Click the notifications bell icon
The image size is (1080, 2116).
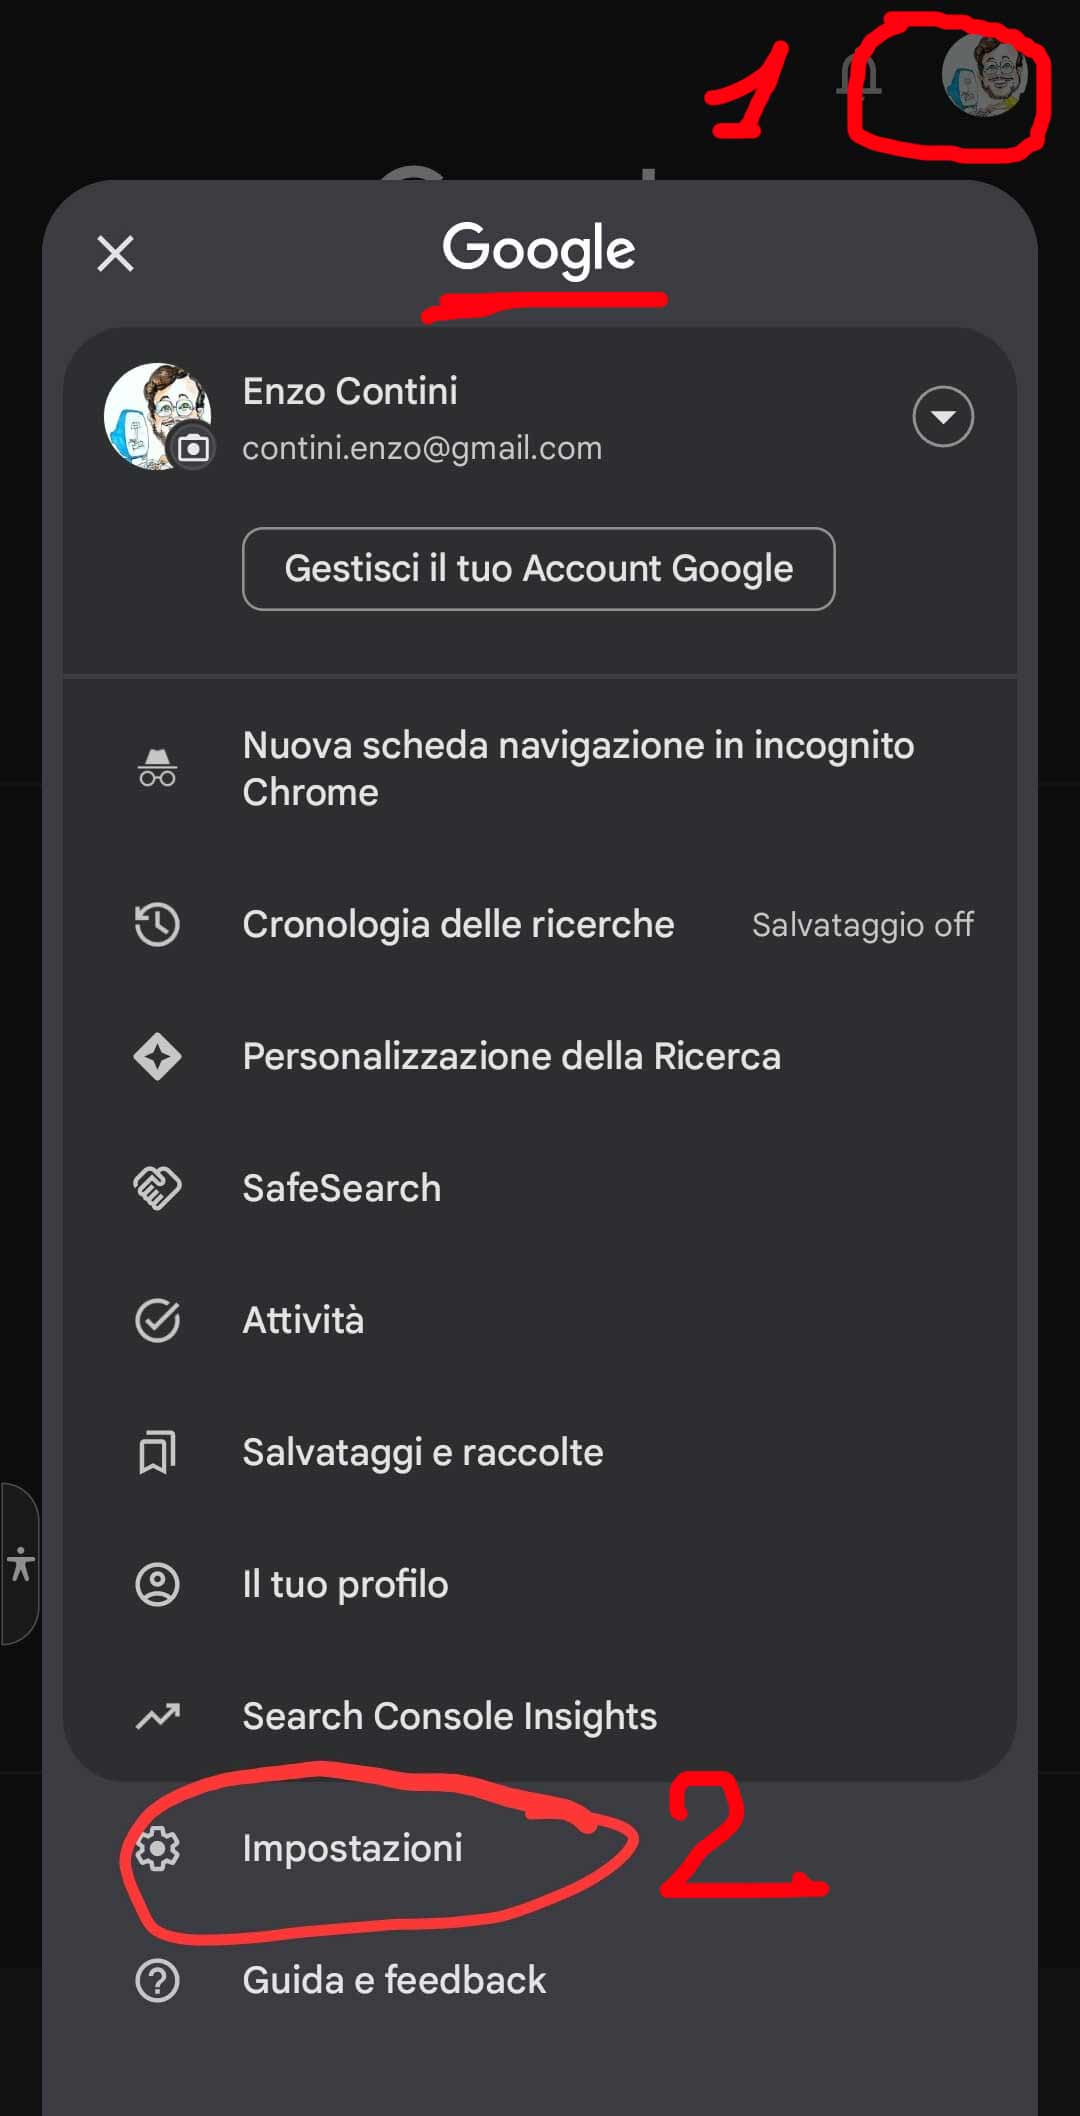pos(859,76)
